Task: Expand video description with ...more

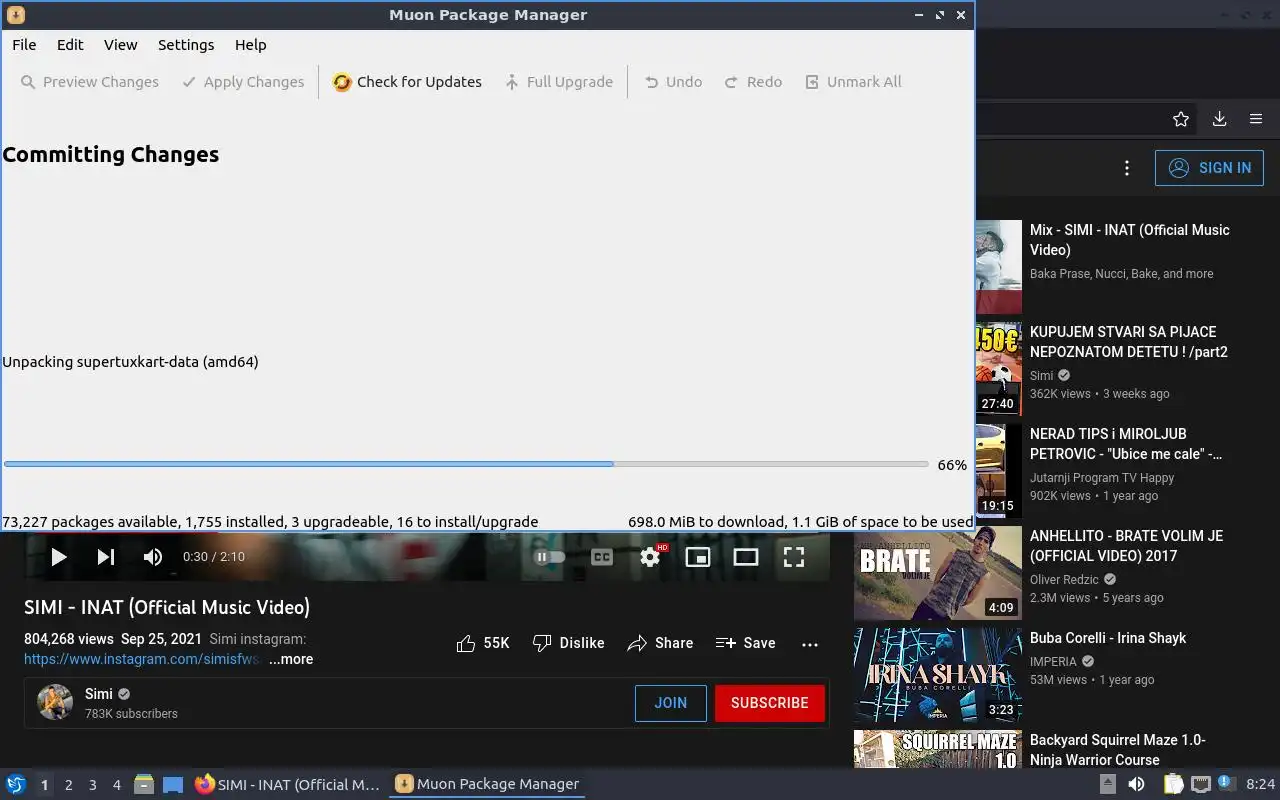Action: (x=291, y=659)
